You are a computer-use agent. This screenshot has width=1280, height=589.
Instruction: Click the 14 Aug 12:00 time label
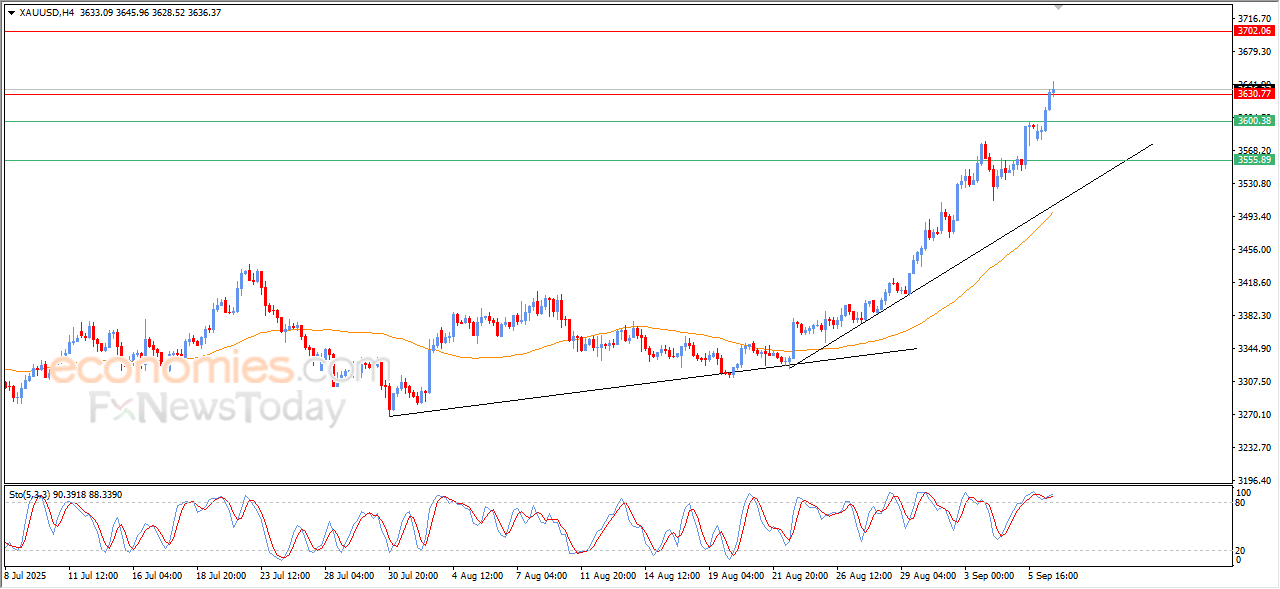pyautogui.click(x=670, y=576)
